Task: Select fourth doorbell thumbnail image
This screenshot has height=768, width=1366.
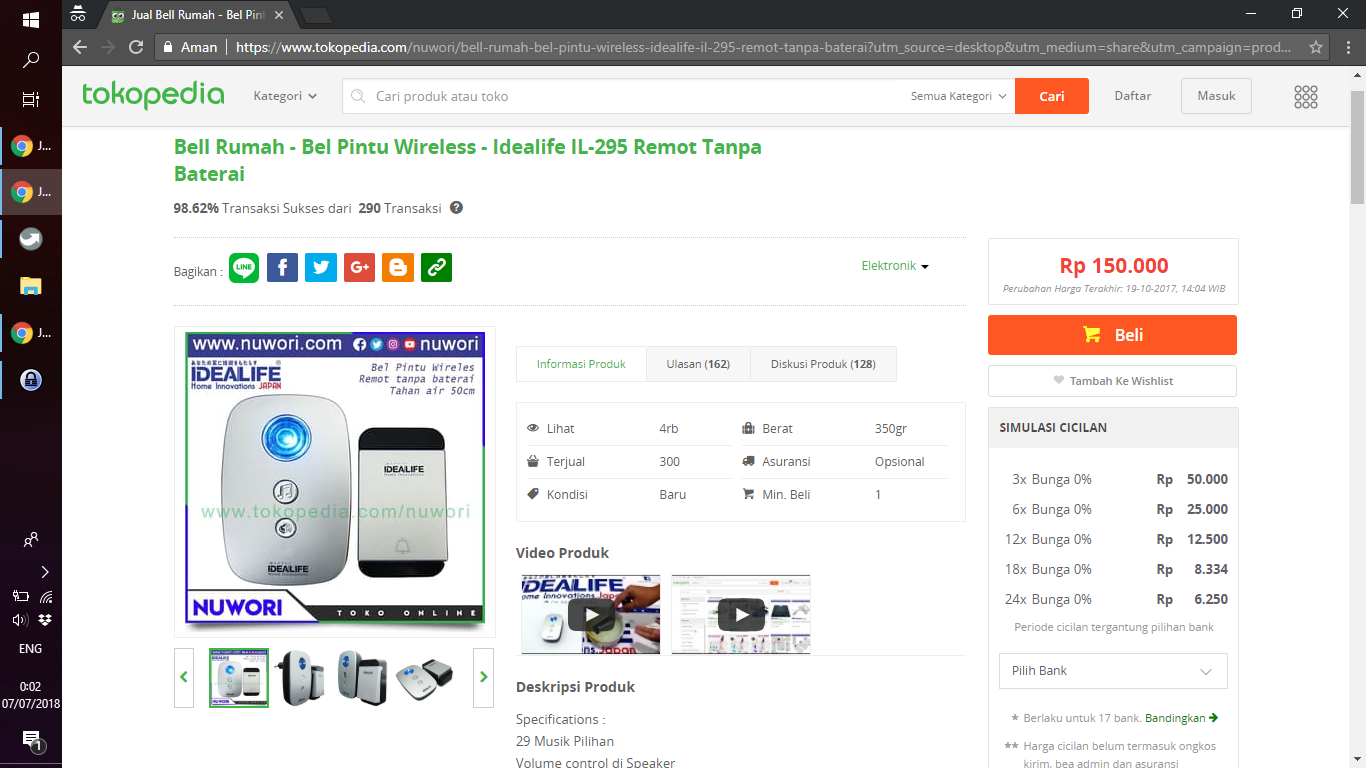Action: coord(424,677)
